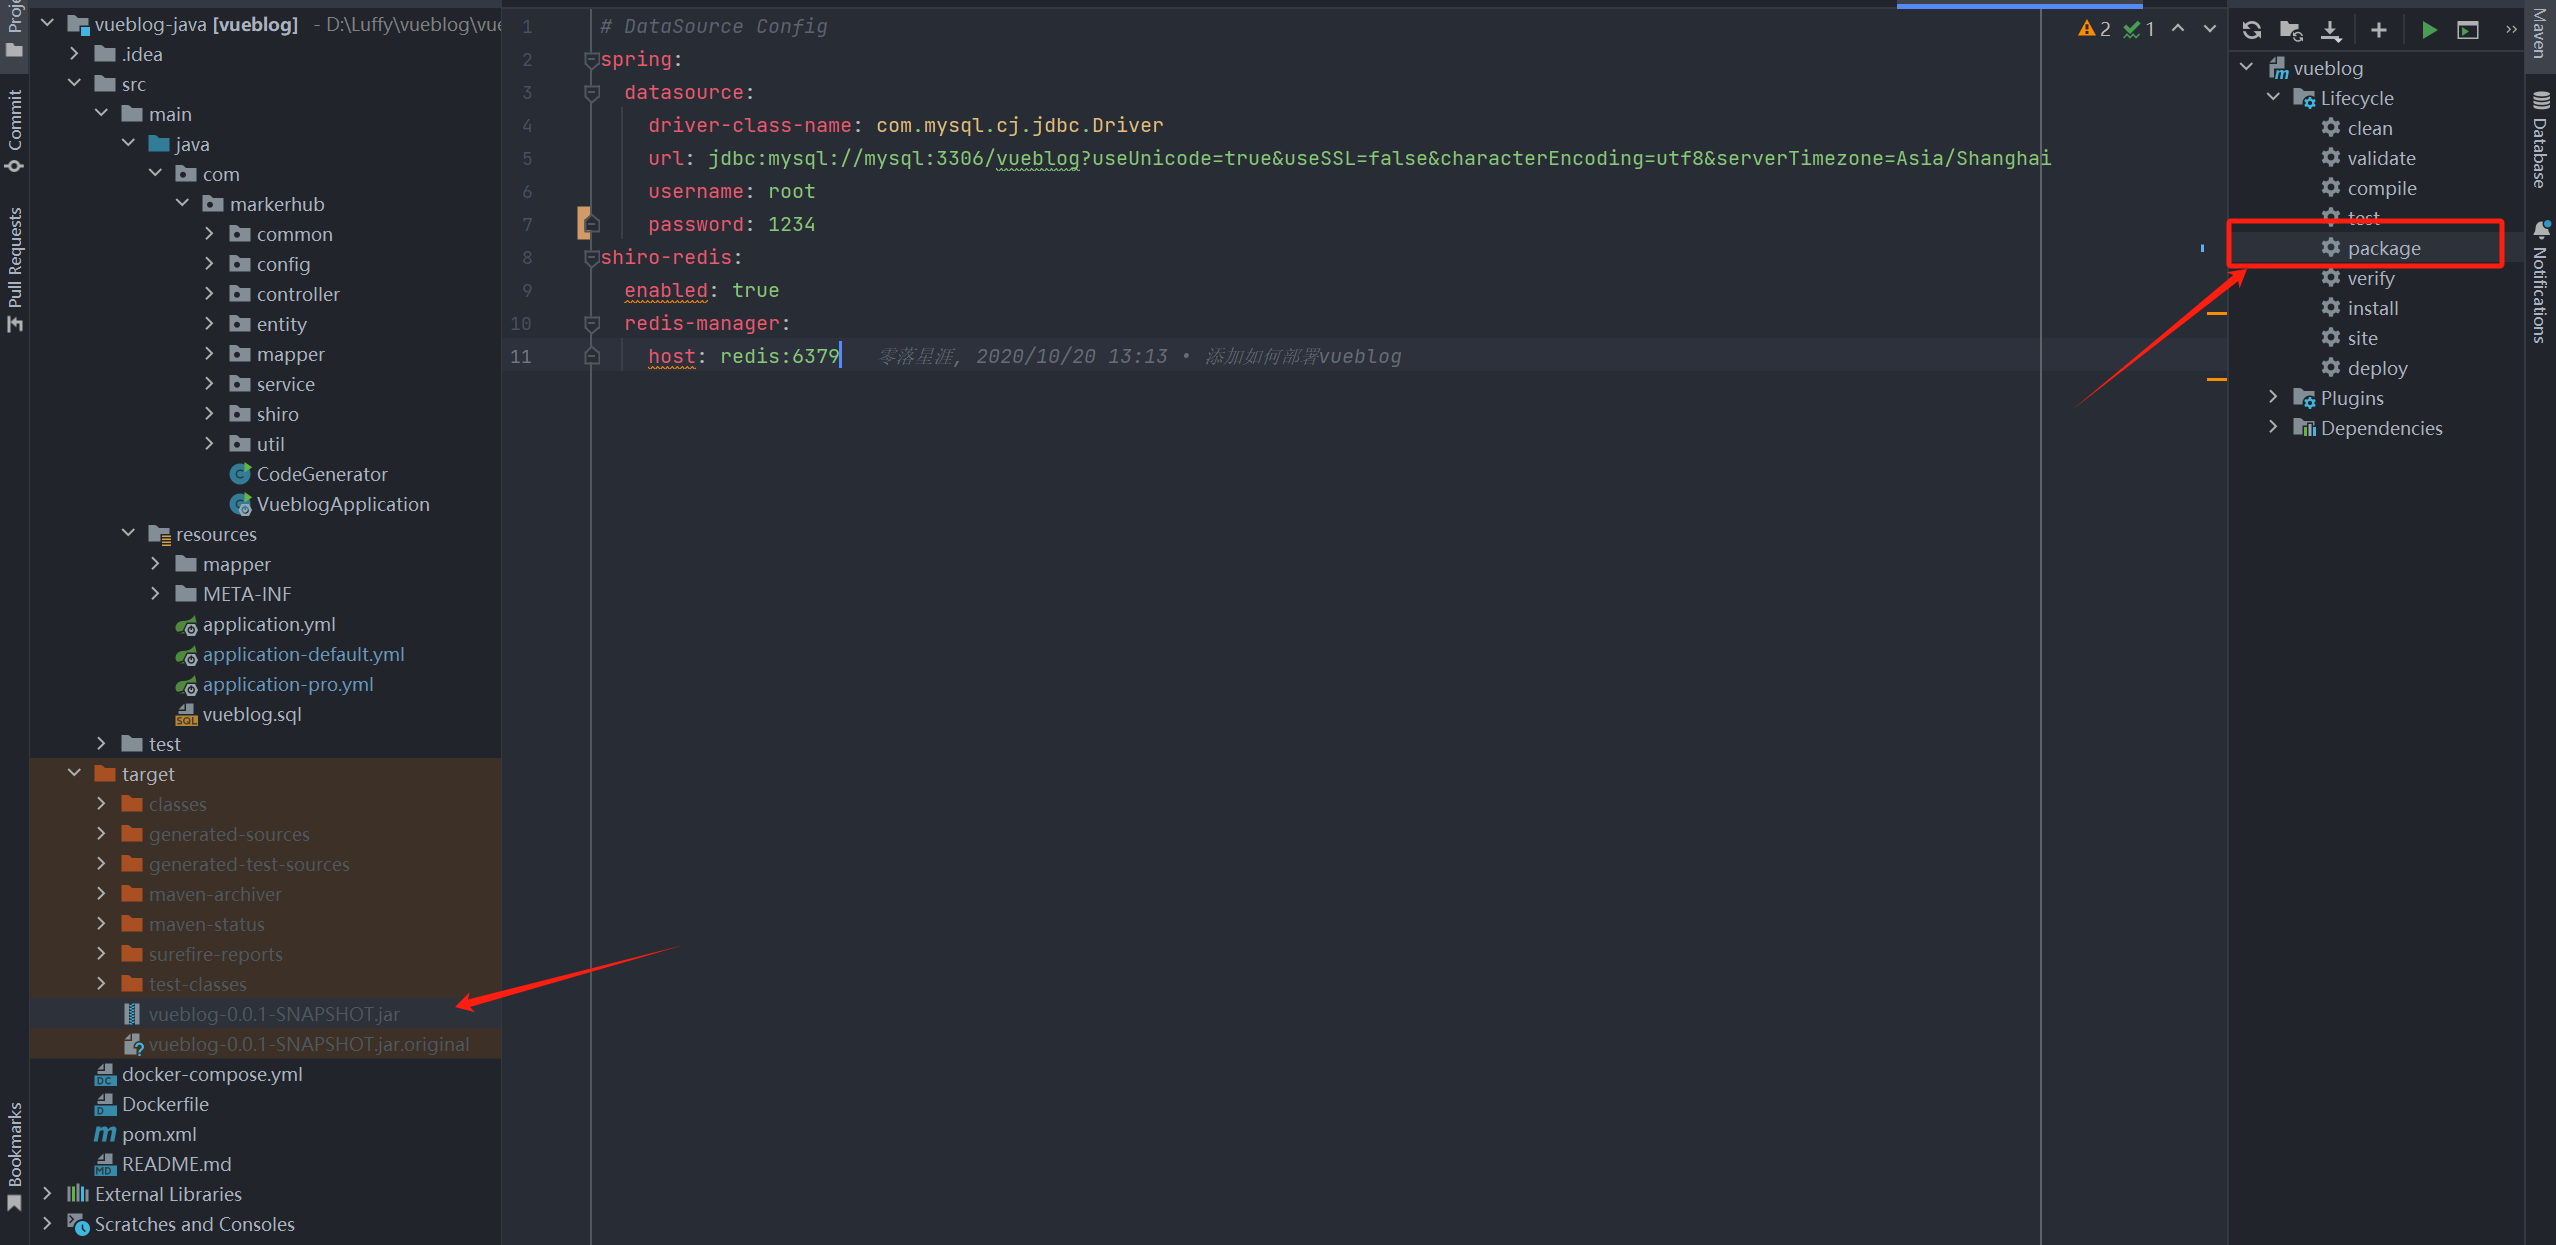Click the green Run Maven Build icon
Screen dimensions: 2556x1245
[2429, 30]
